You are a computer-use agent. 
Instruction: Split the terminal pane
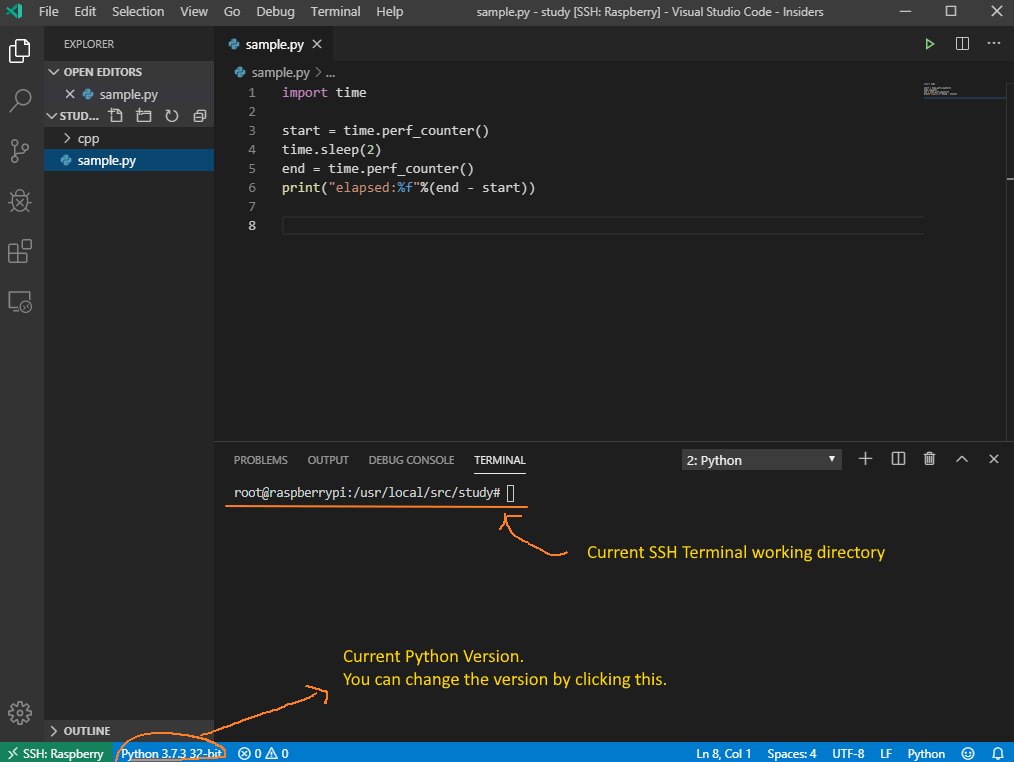(x=898, y=459)
